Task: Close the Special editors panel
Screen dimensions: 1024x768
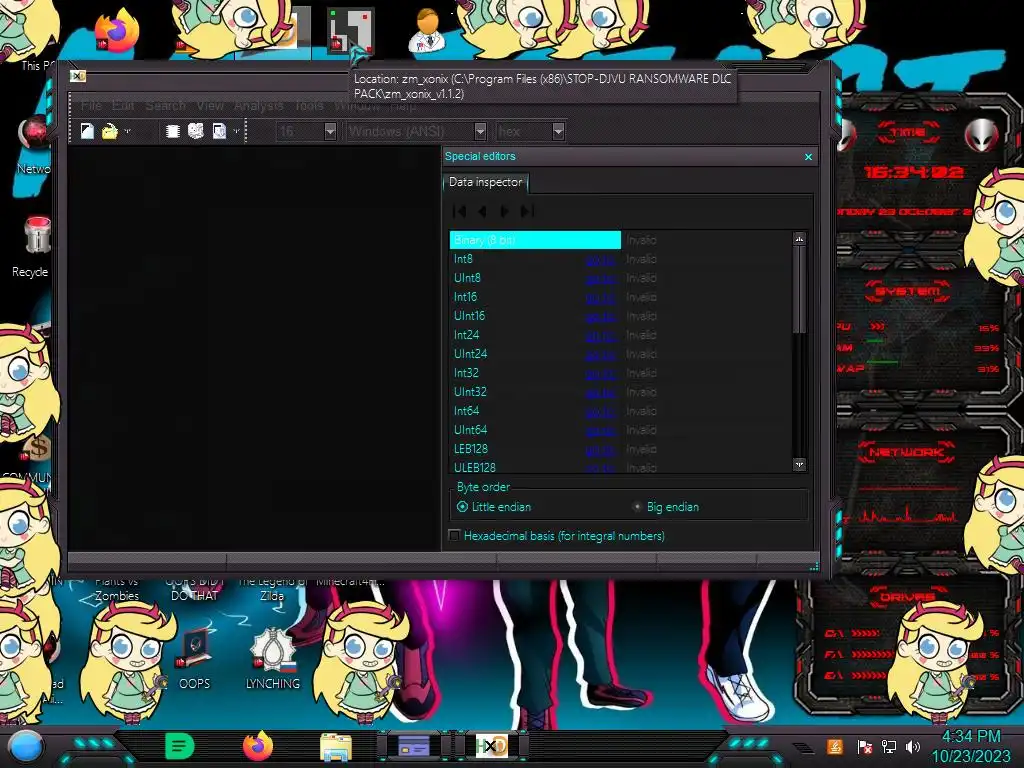Action: 808,157
